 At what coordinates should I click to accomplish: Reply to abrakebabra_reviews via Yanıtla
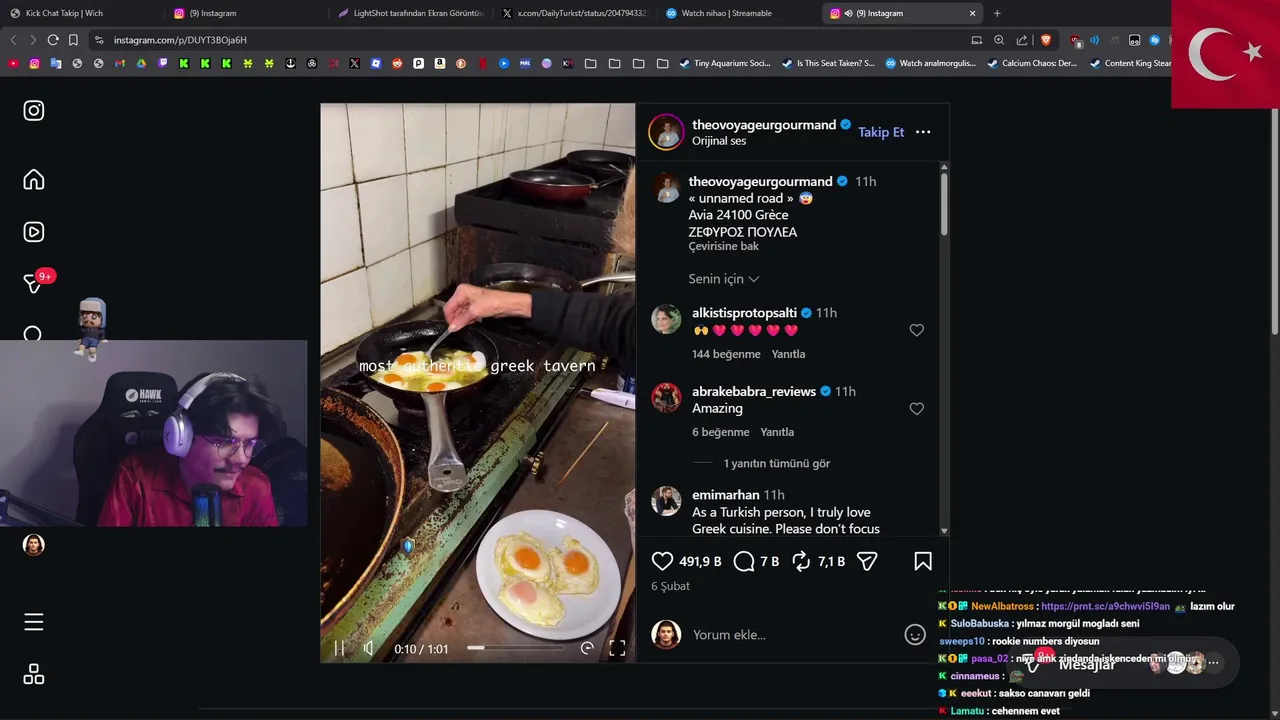[x=777, y=432]
